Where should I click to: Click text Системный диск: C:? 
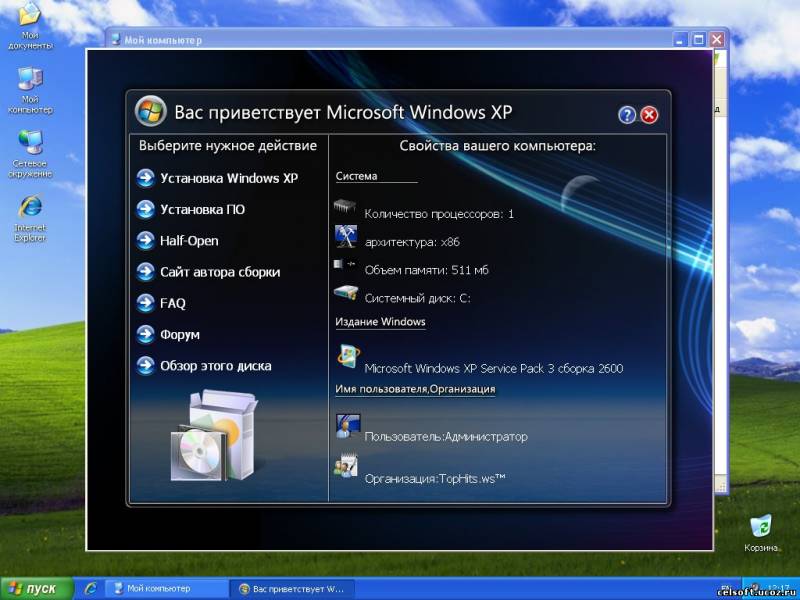417,298
